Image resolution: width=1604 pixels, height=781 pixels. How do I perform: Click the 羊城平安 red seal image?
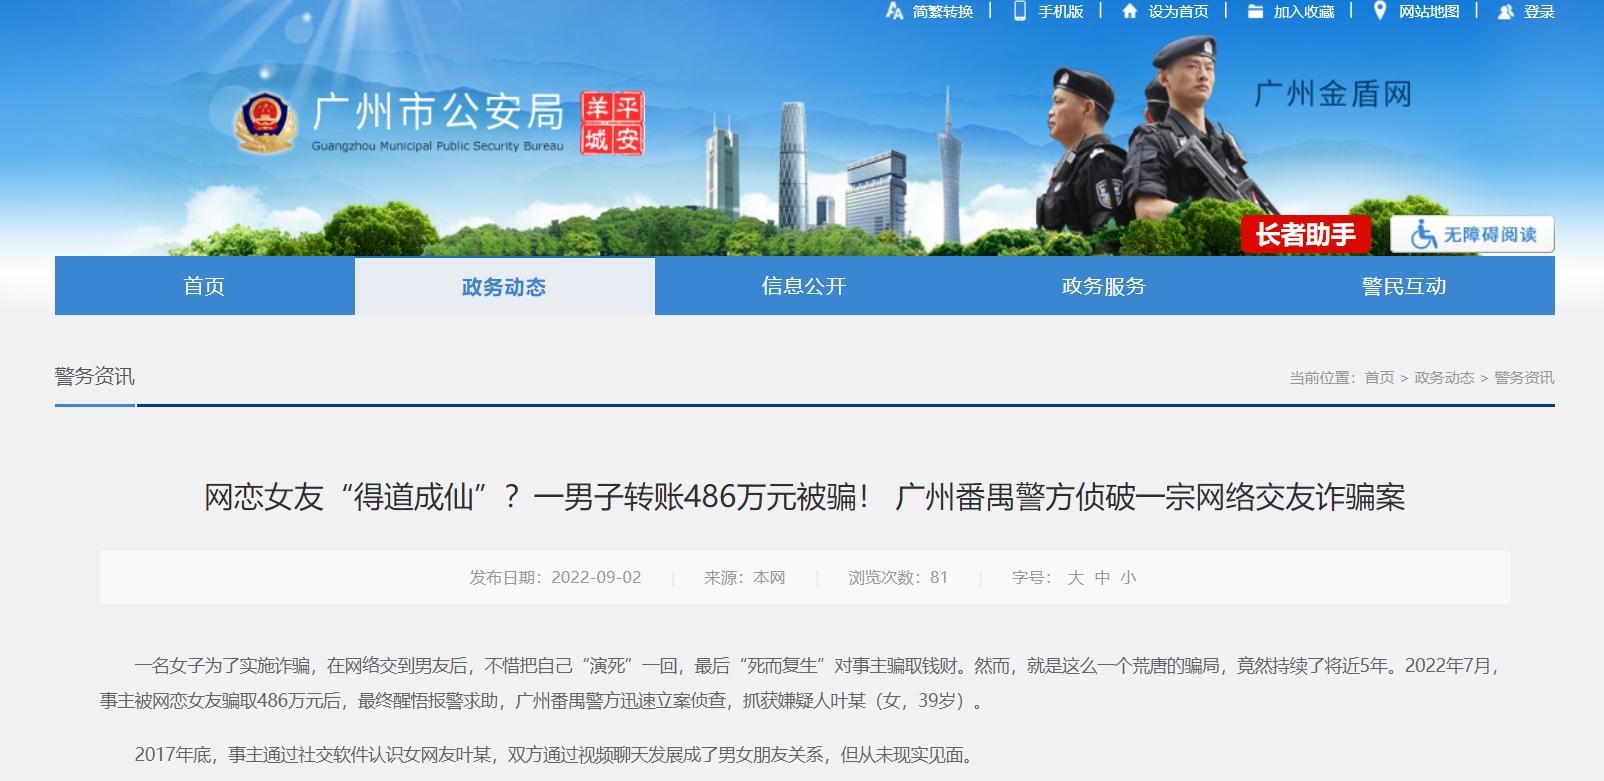(612, 124)
